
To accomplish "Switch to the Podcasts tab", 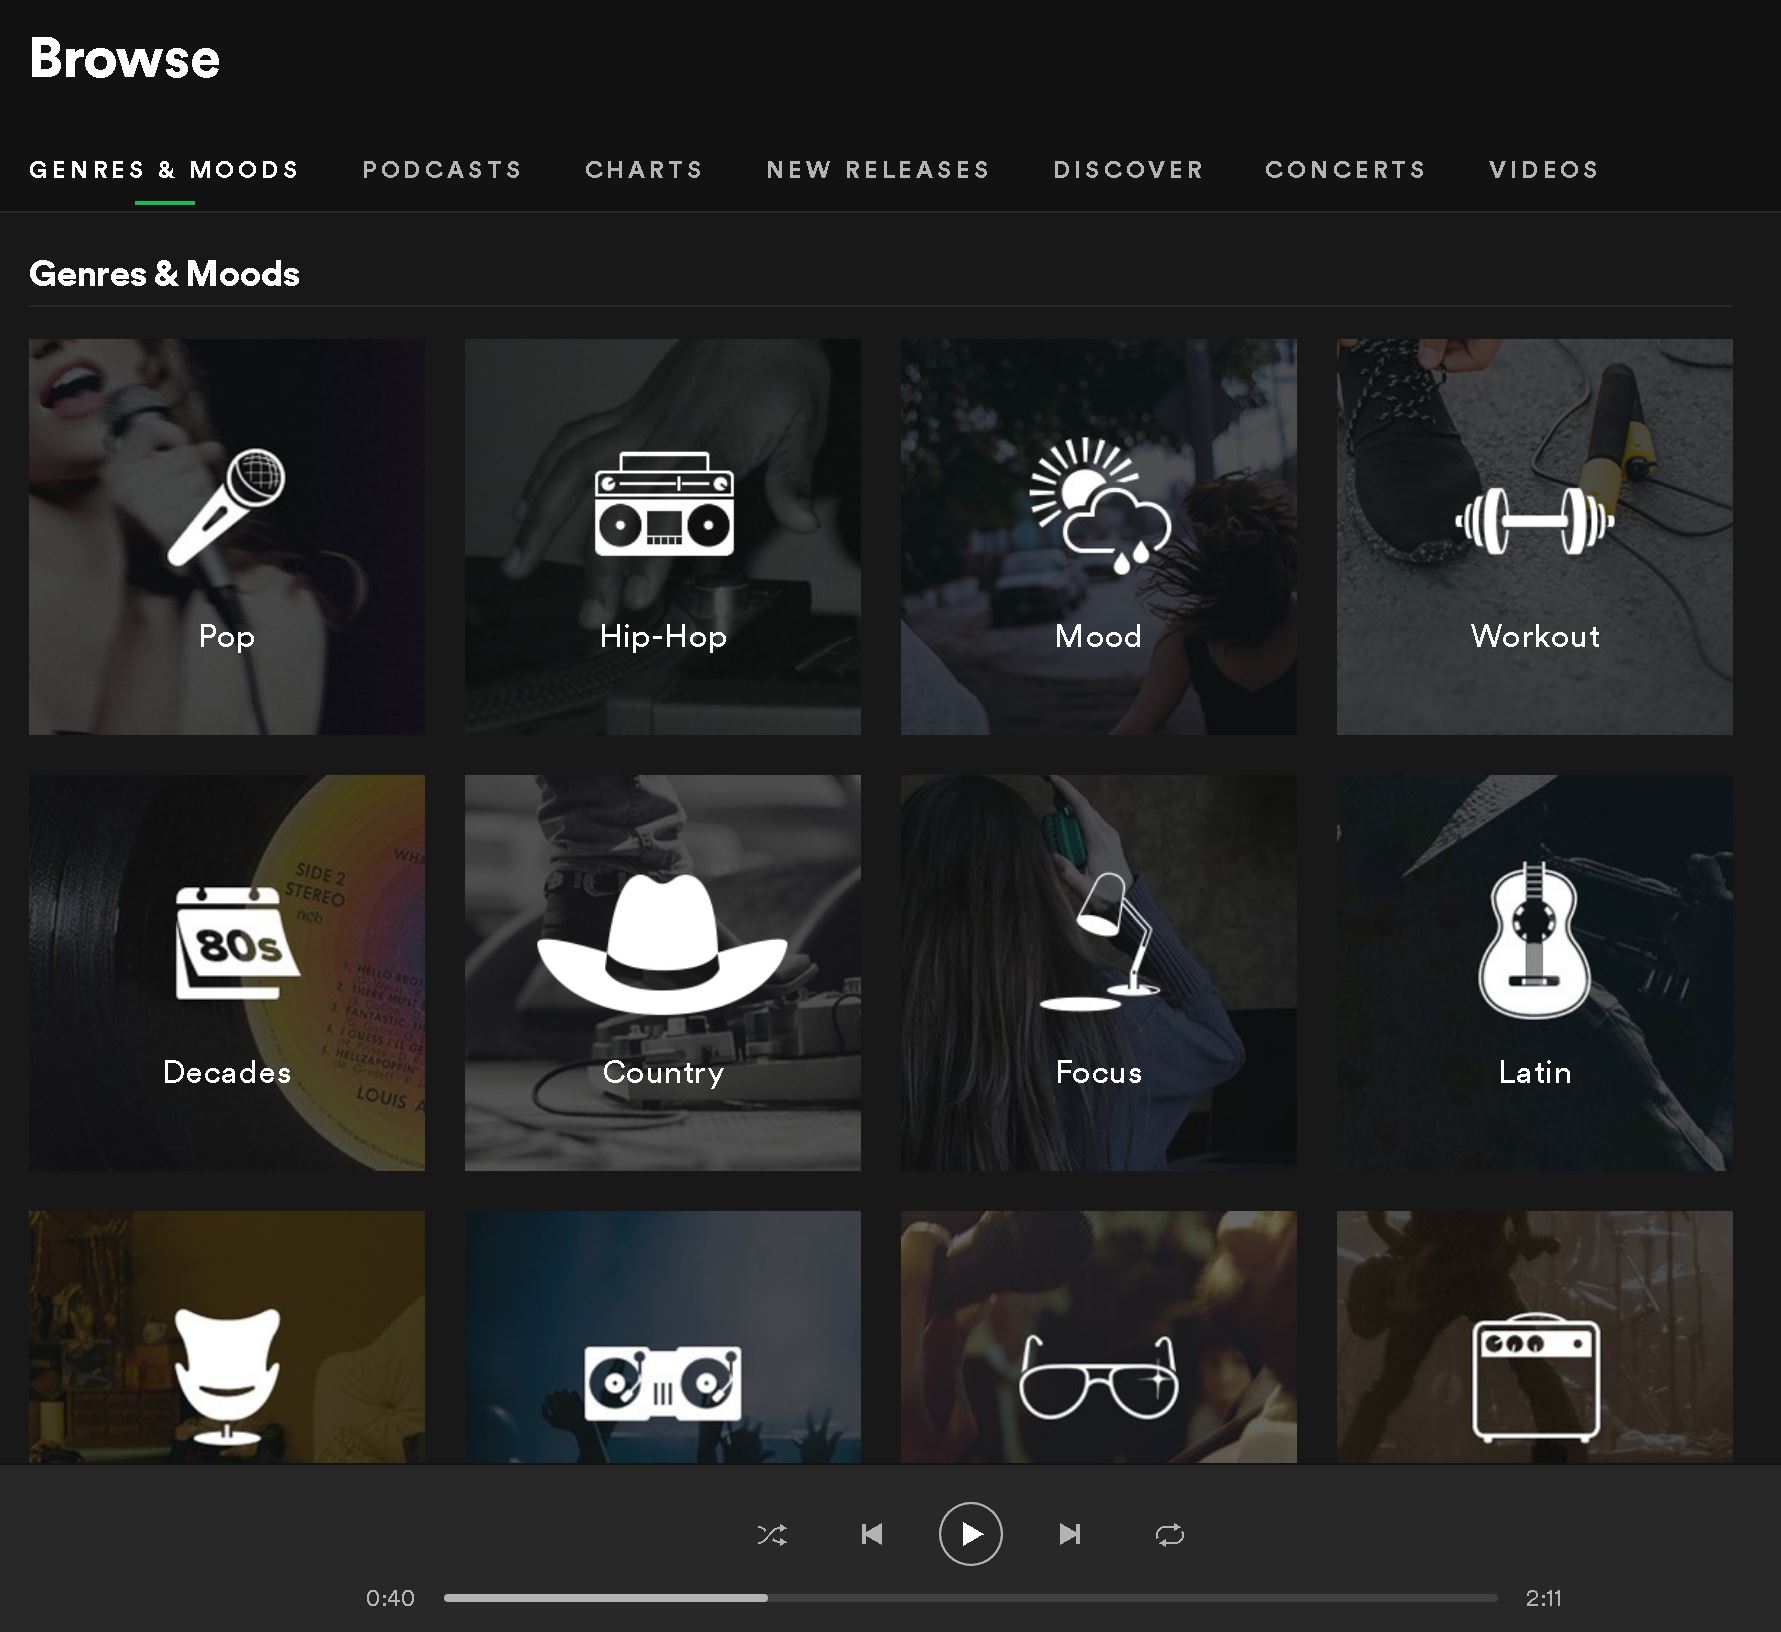I will click(x=442, y=170).
